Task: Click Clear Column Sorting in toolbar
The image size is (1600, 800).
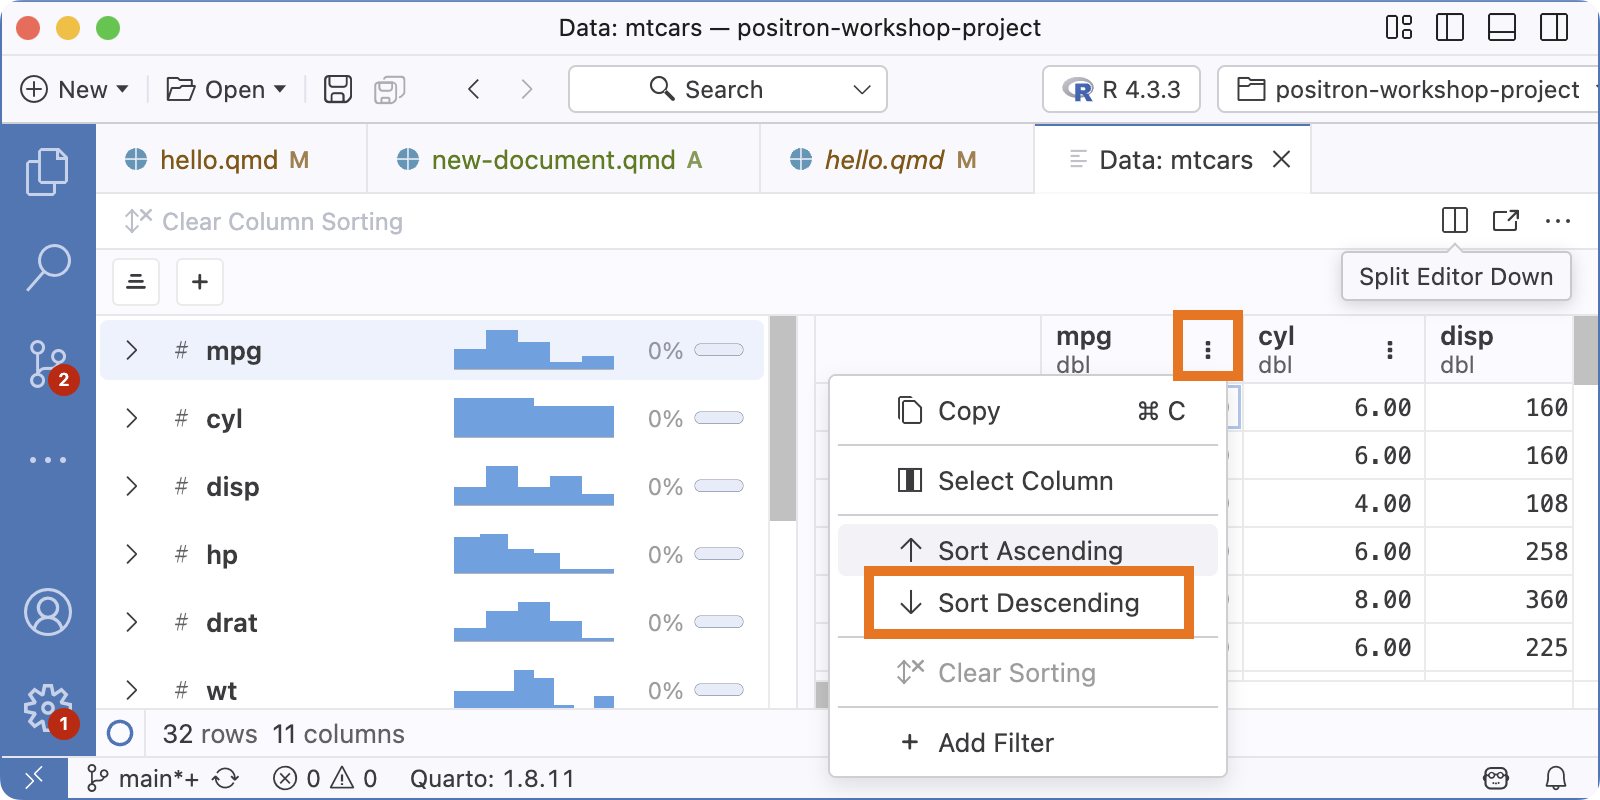Action: coord(264,221)
